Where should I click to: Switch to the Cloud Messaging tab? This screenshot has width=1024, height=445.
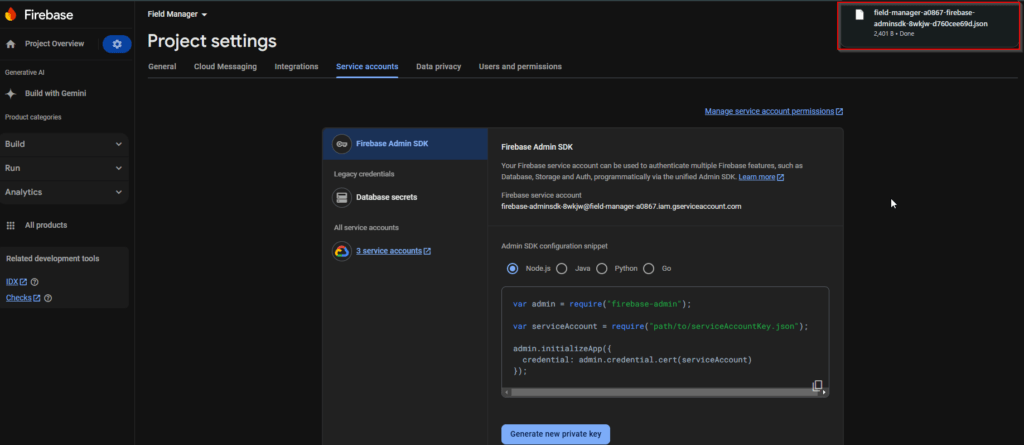225,67
